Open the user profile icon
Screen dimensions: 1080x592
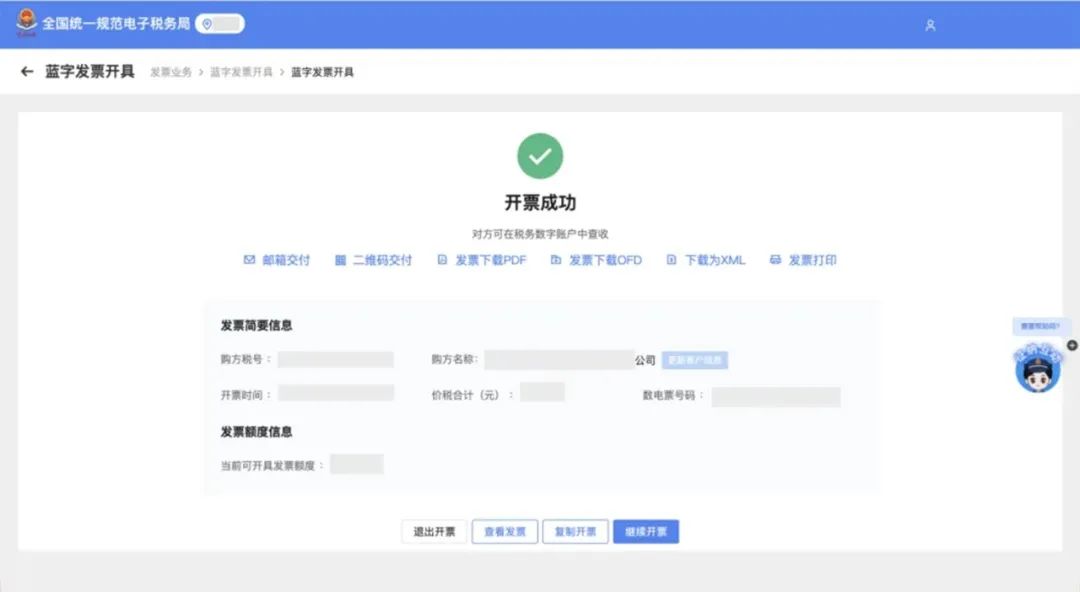(x=930, y=25)
